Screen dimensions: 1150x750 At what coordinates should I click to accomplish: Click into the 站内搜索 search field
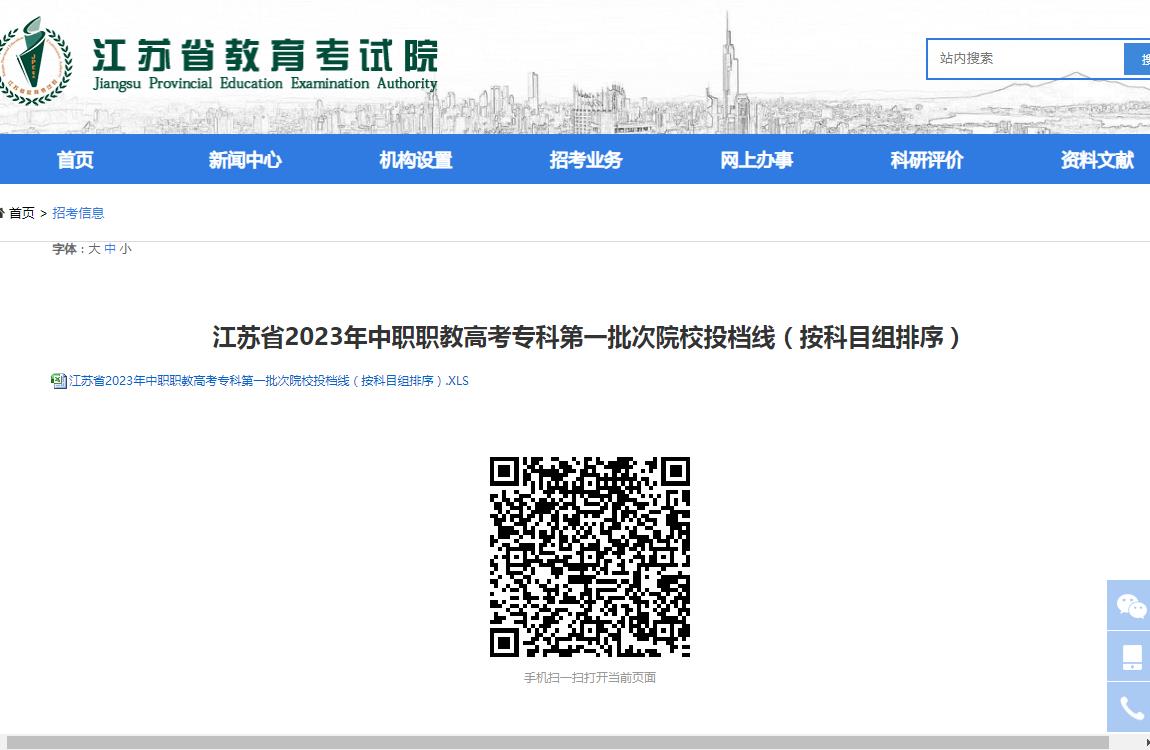[1025, 59]
